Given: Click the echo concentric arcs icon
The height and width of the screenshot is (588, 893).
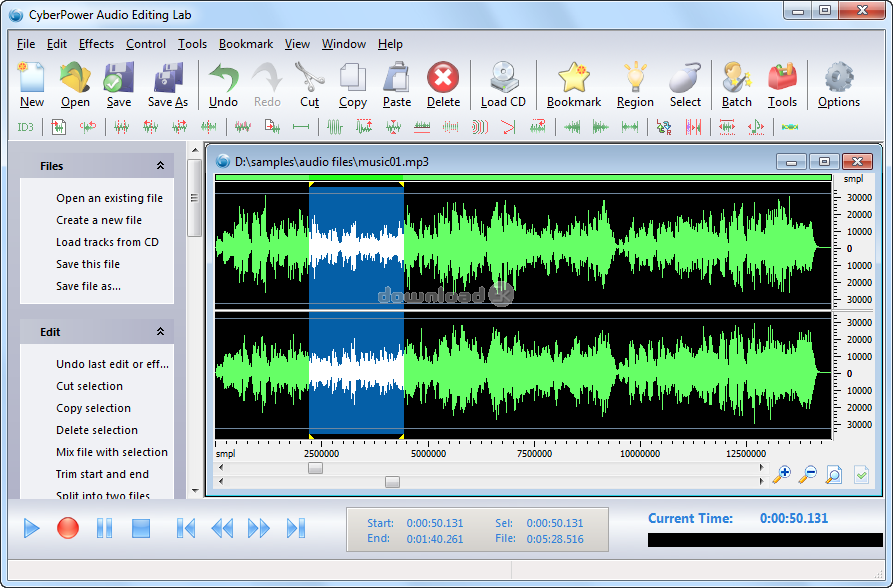Looking at the screenshot, I should point(480,126).
